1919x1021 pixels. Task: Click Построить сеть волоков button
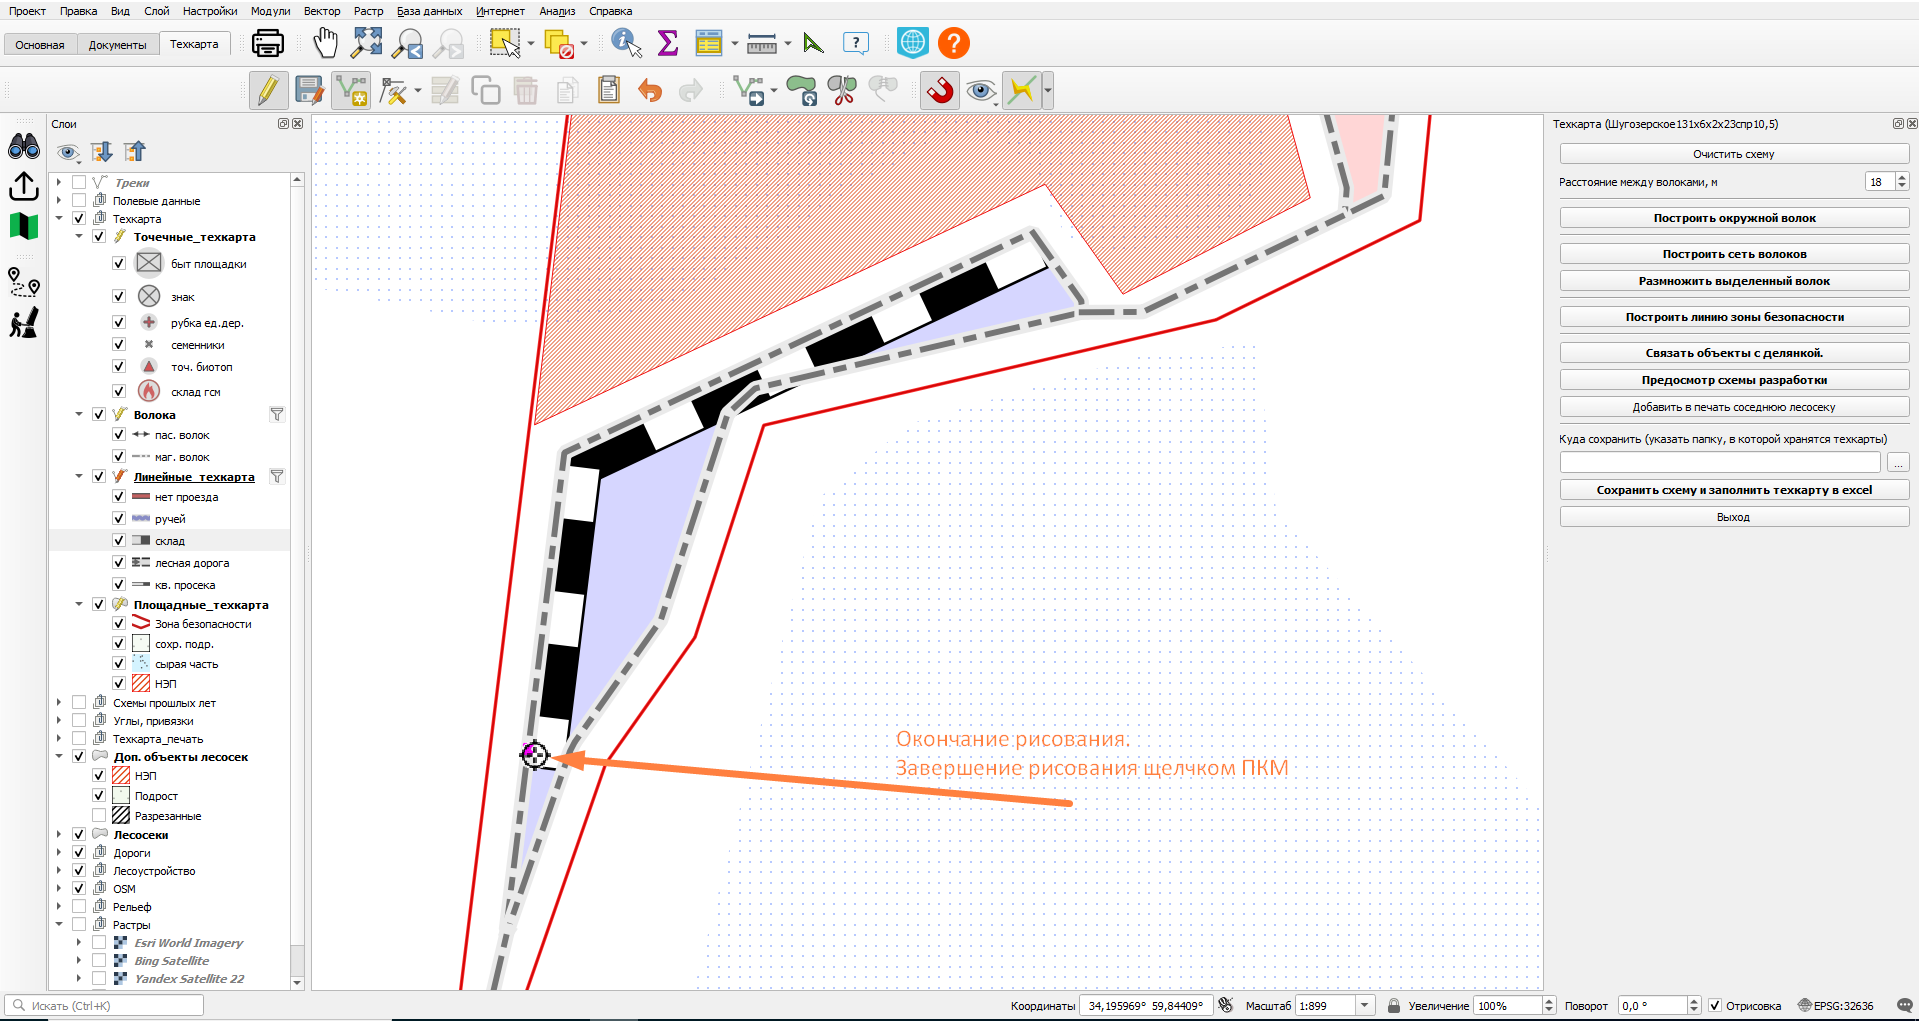pyautogui.click(x=1734, y=254)
